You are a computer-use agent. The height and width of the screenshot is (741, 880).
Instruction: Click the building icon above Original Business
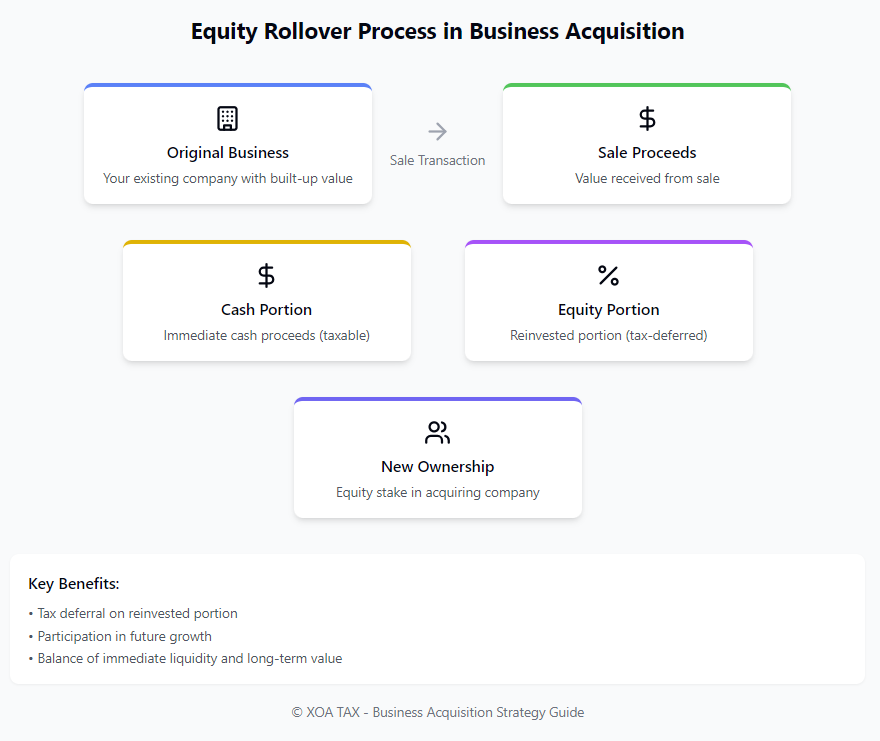[x=228, y=118]
